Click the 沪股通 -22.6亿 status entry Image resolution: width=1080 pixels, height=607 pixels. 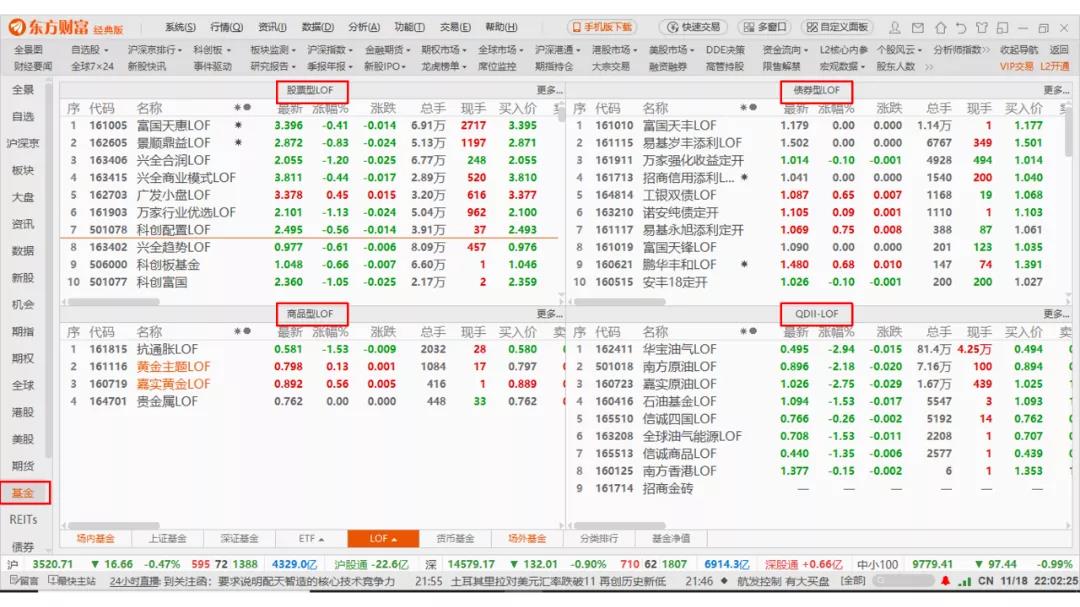pos(371,564)
